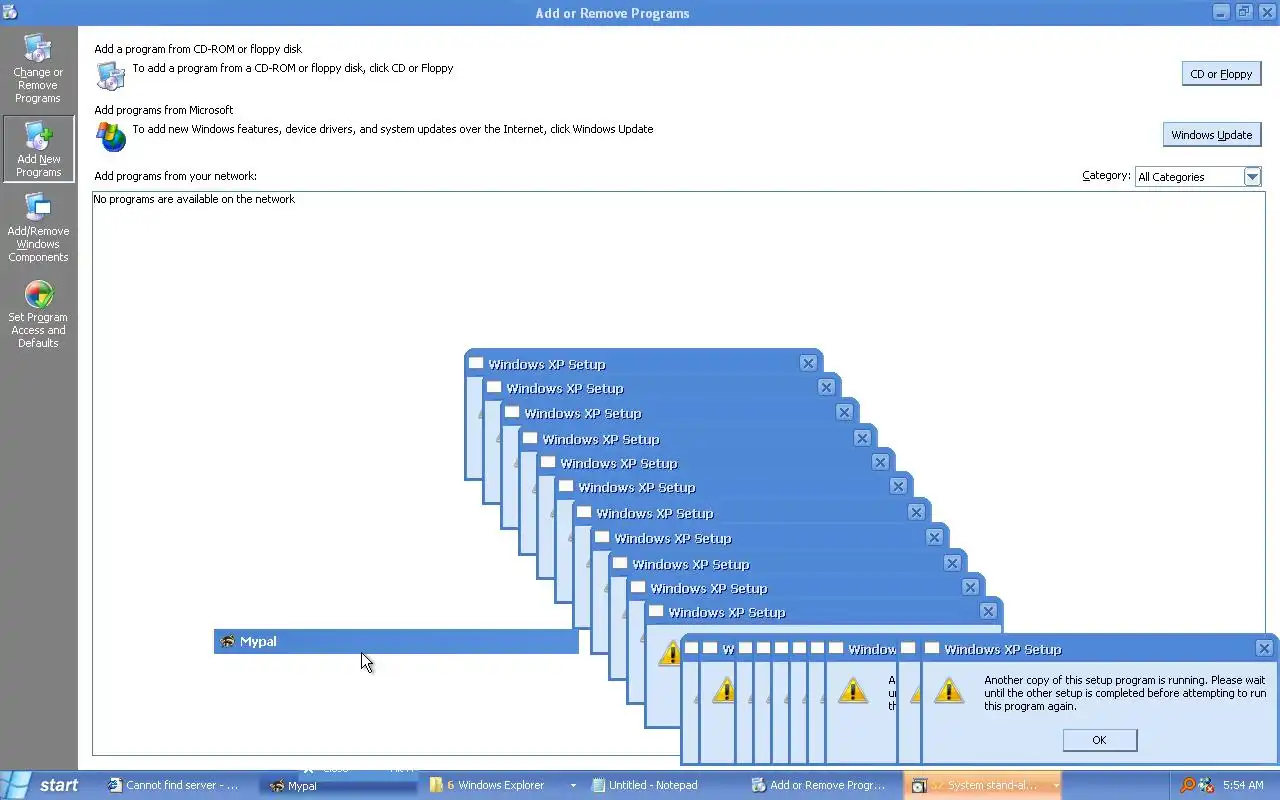The width and height of the screenshot is (1280, 800).
Task: Open the All Categories dropdown
Action: pos(1252,177)
